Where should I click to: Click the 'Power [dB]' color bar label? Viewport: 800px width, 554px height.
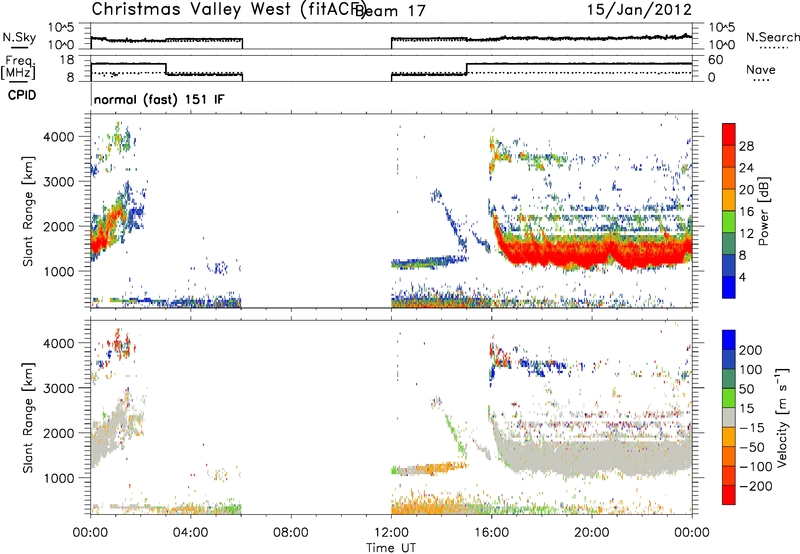click(x=763, y=211)
